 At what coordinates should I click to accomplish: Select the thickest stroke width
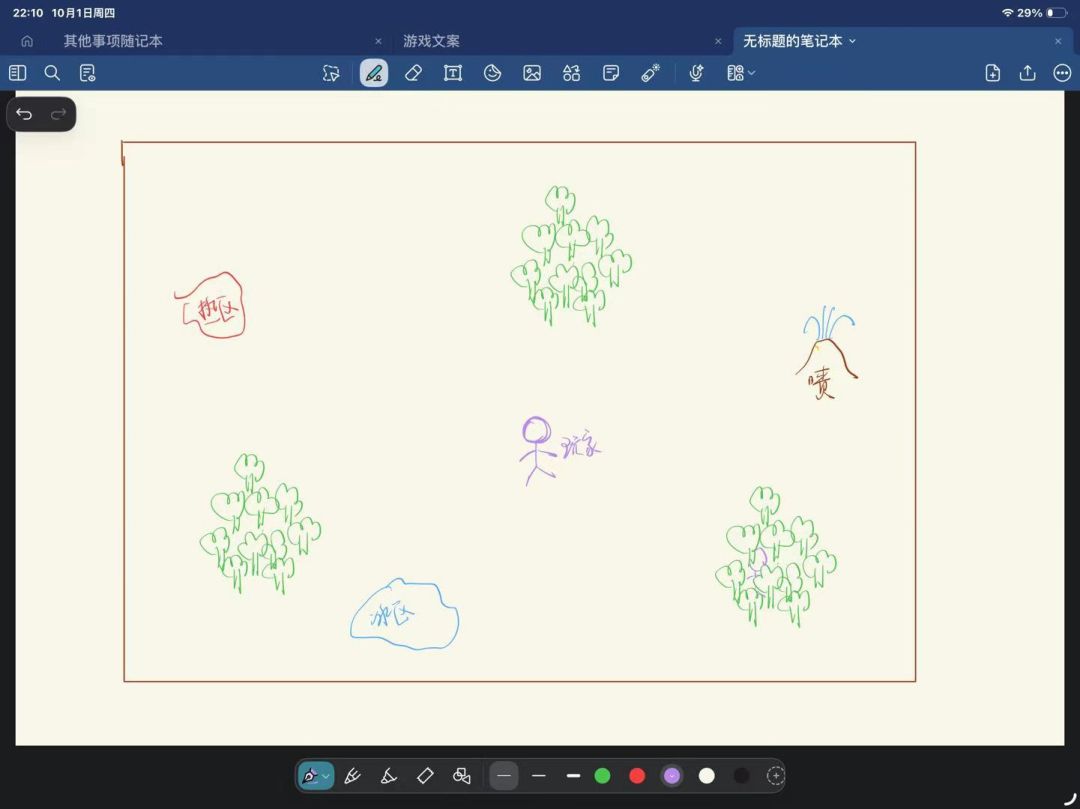[573, 776]
